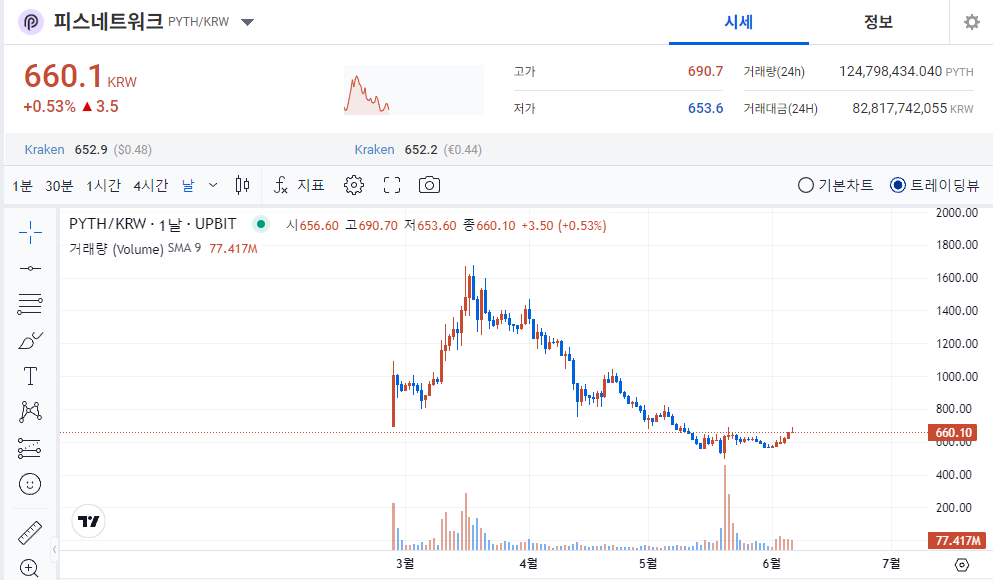This screenshot has height=580, width=993.
Task: Select the text annotation tool
Action: pyautogui.click(x=30, y=376)
